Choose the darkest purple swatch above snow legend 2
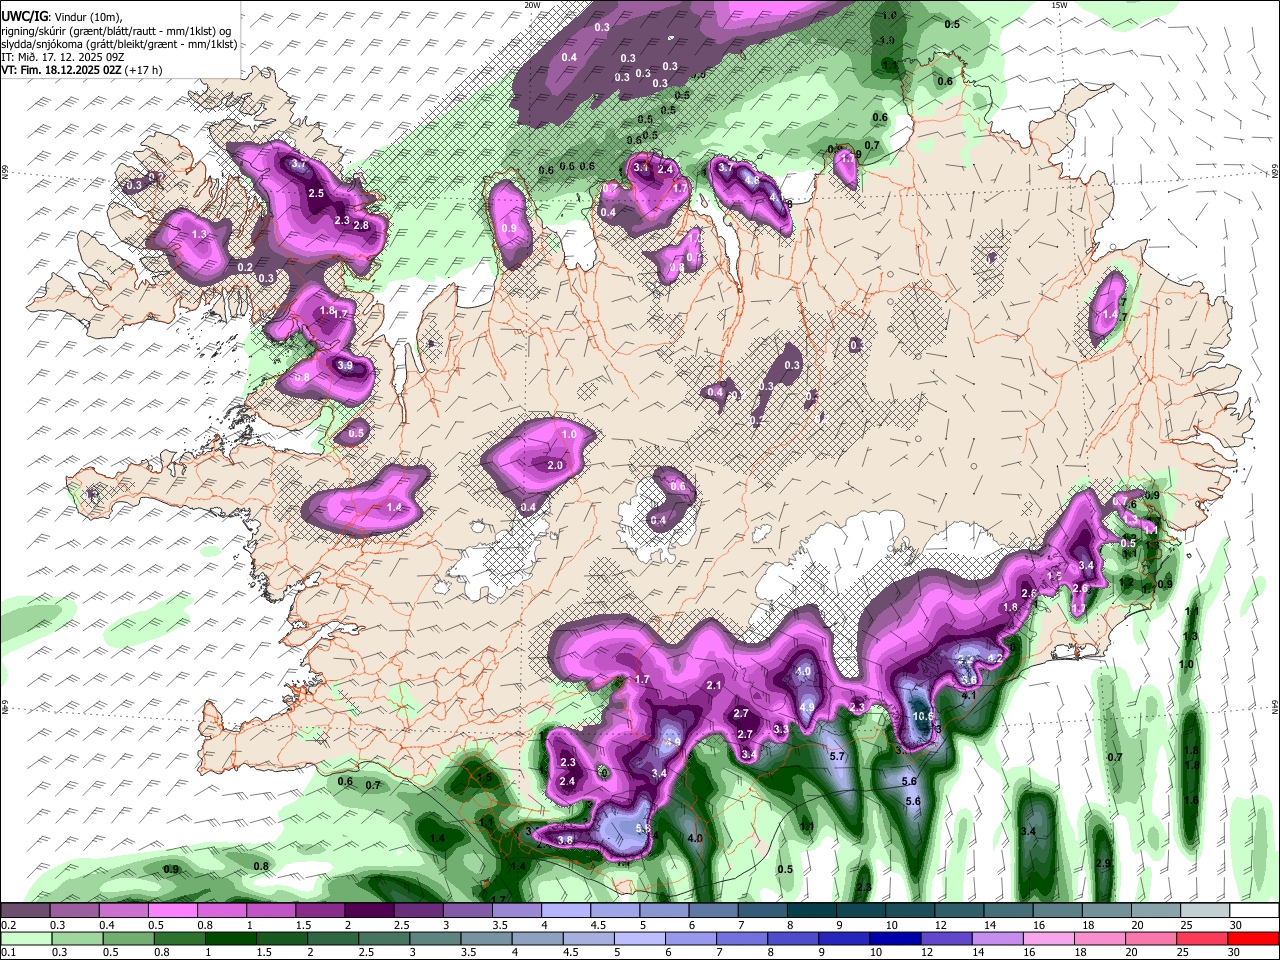Image resolution: width=1280 pixels, height=960 pixels. click(369, 911)
